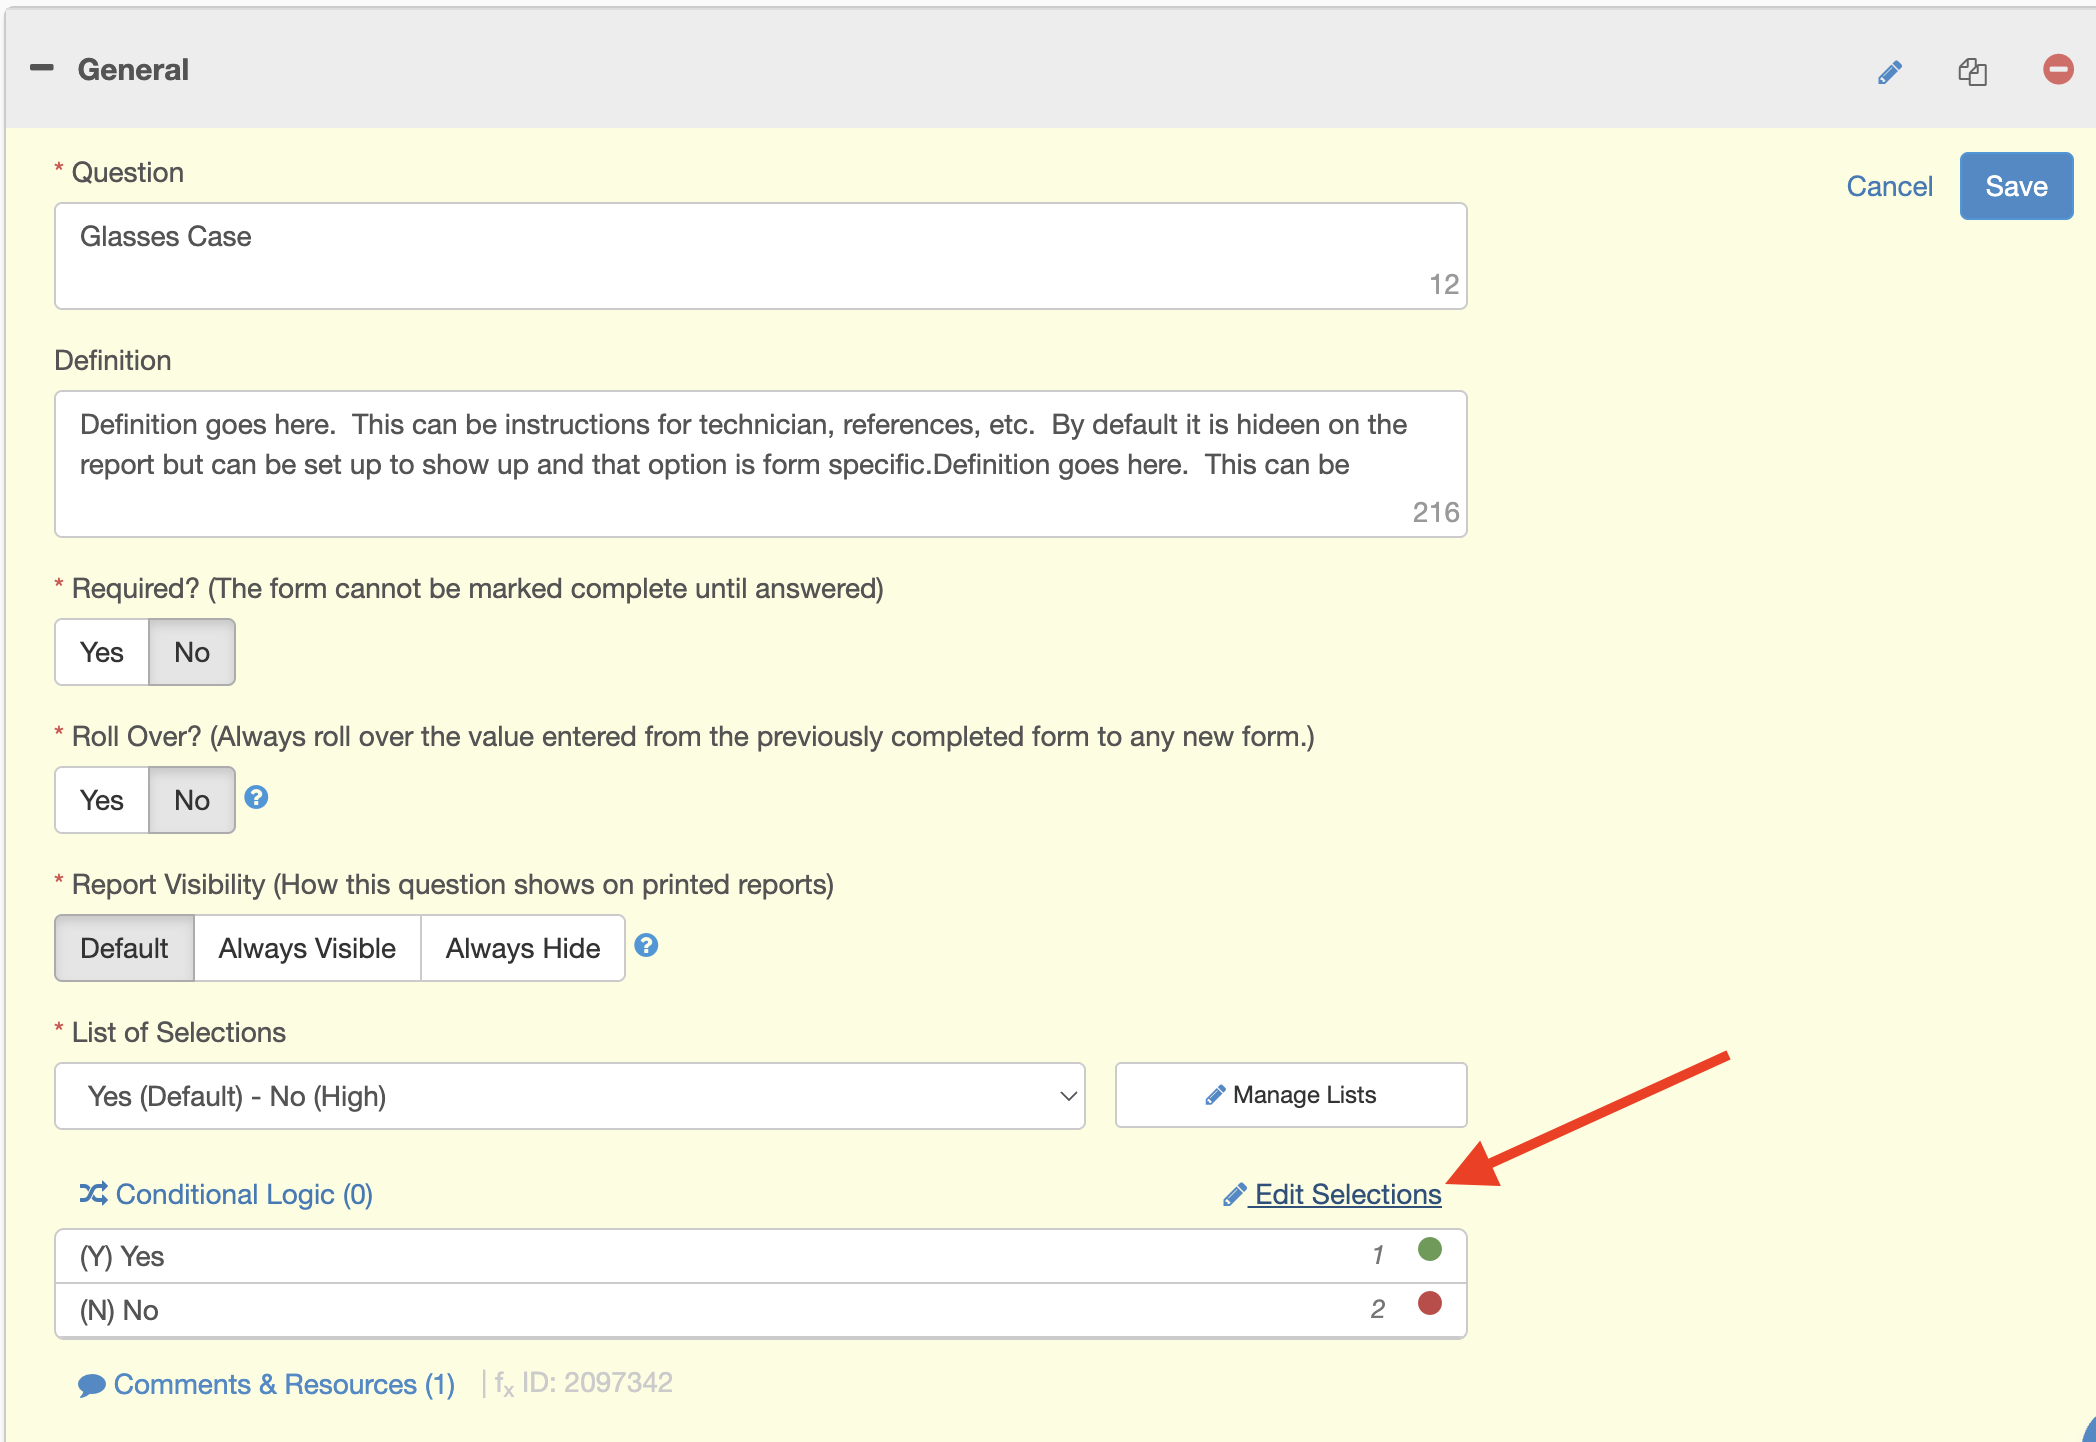
Task: Select Always Hide report visibility
Action: (522, 948)
